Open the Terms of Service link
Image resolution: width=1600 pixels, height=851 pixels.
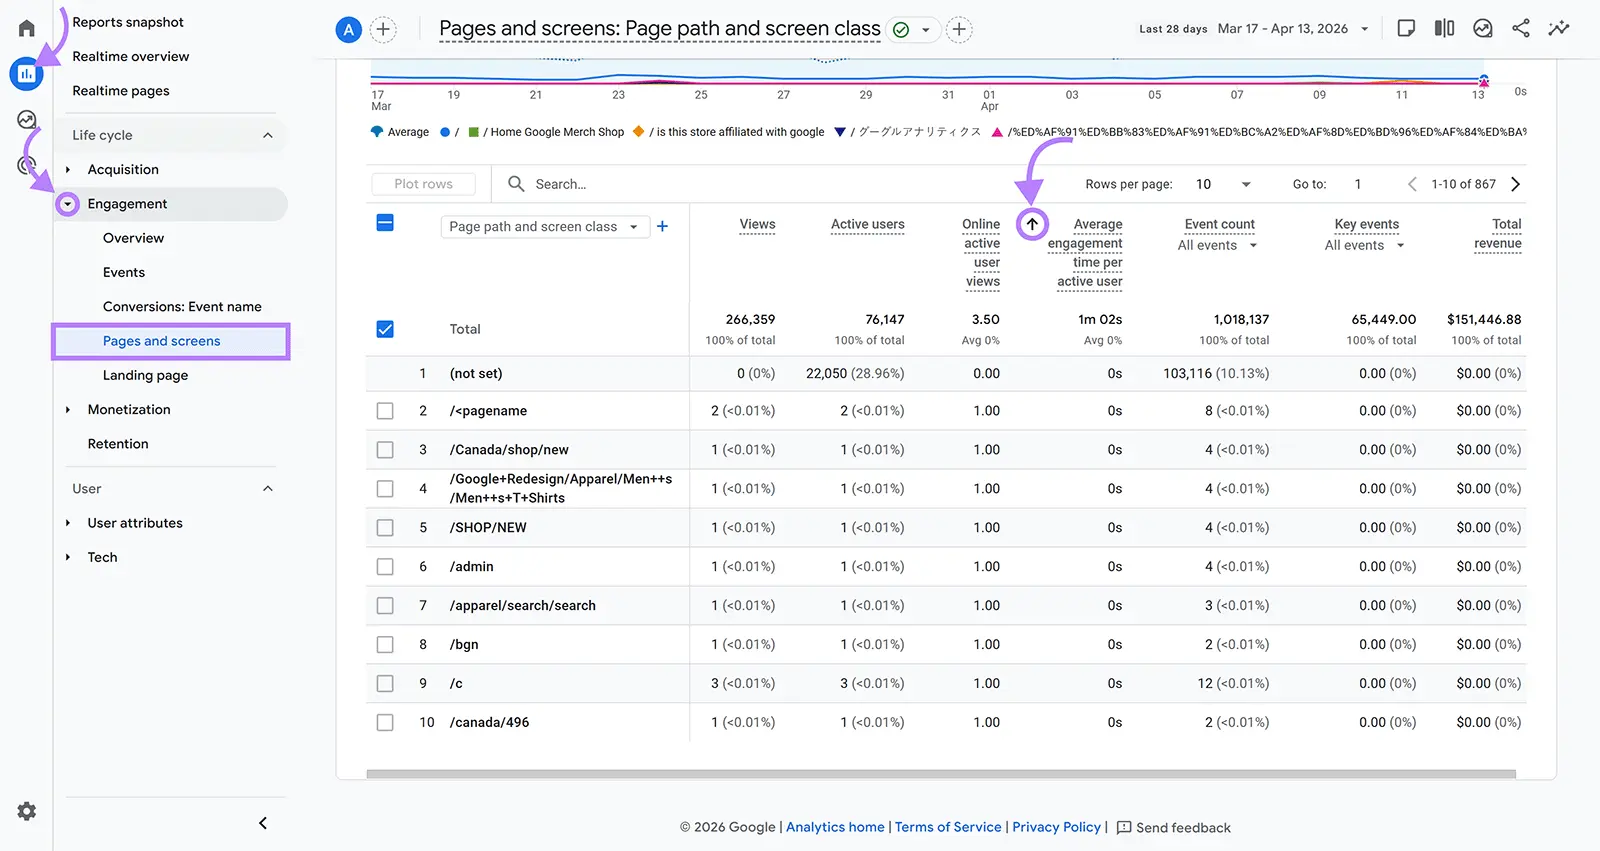point(948,827)
